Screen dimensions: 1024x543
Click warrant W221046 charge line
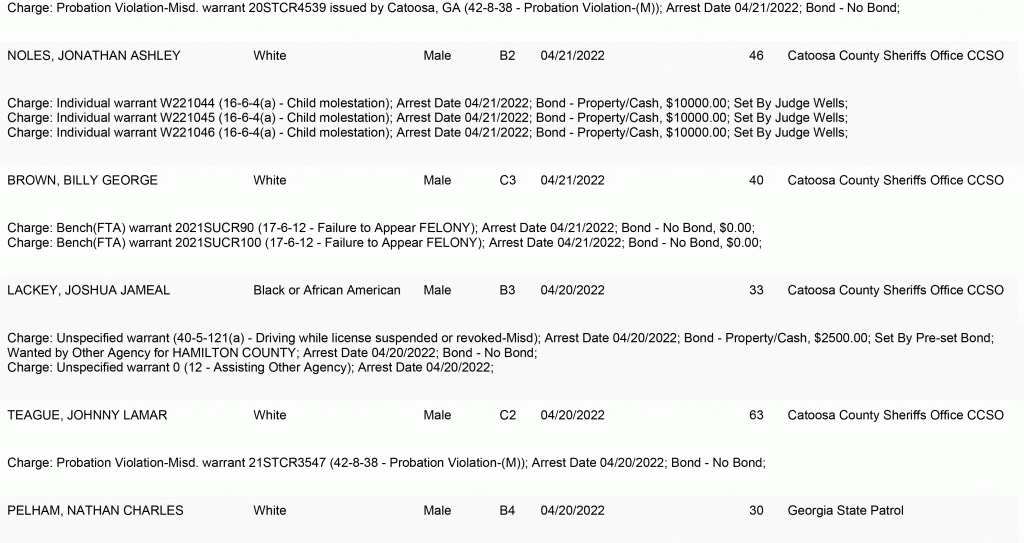(x=427, y=133)
